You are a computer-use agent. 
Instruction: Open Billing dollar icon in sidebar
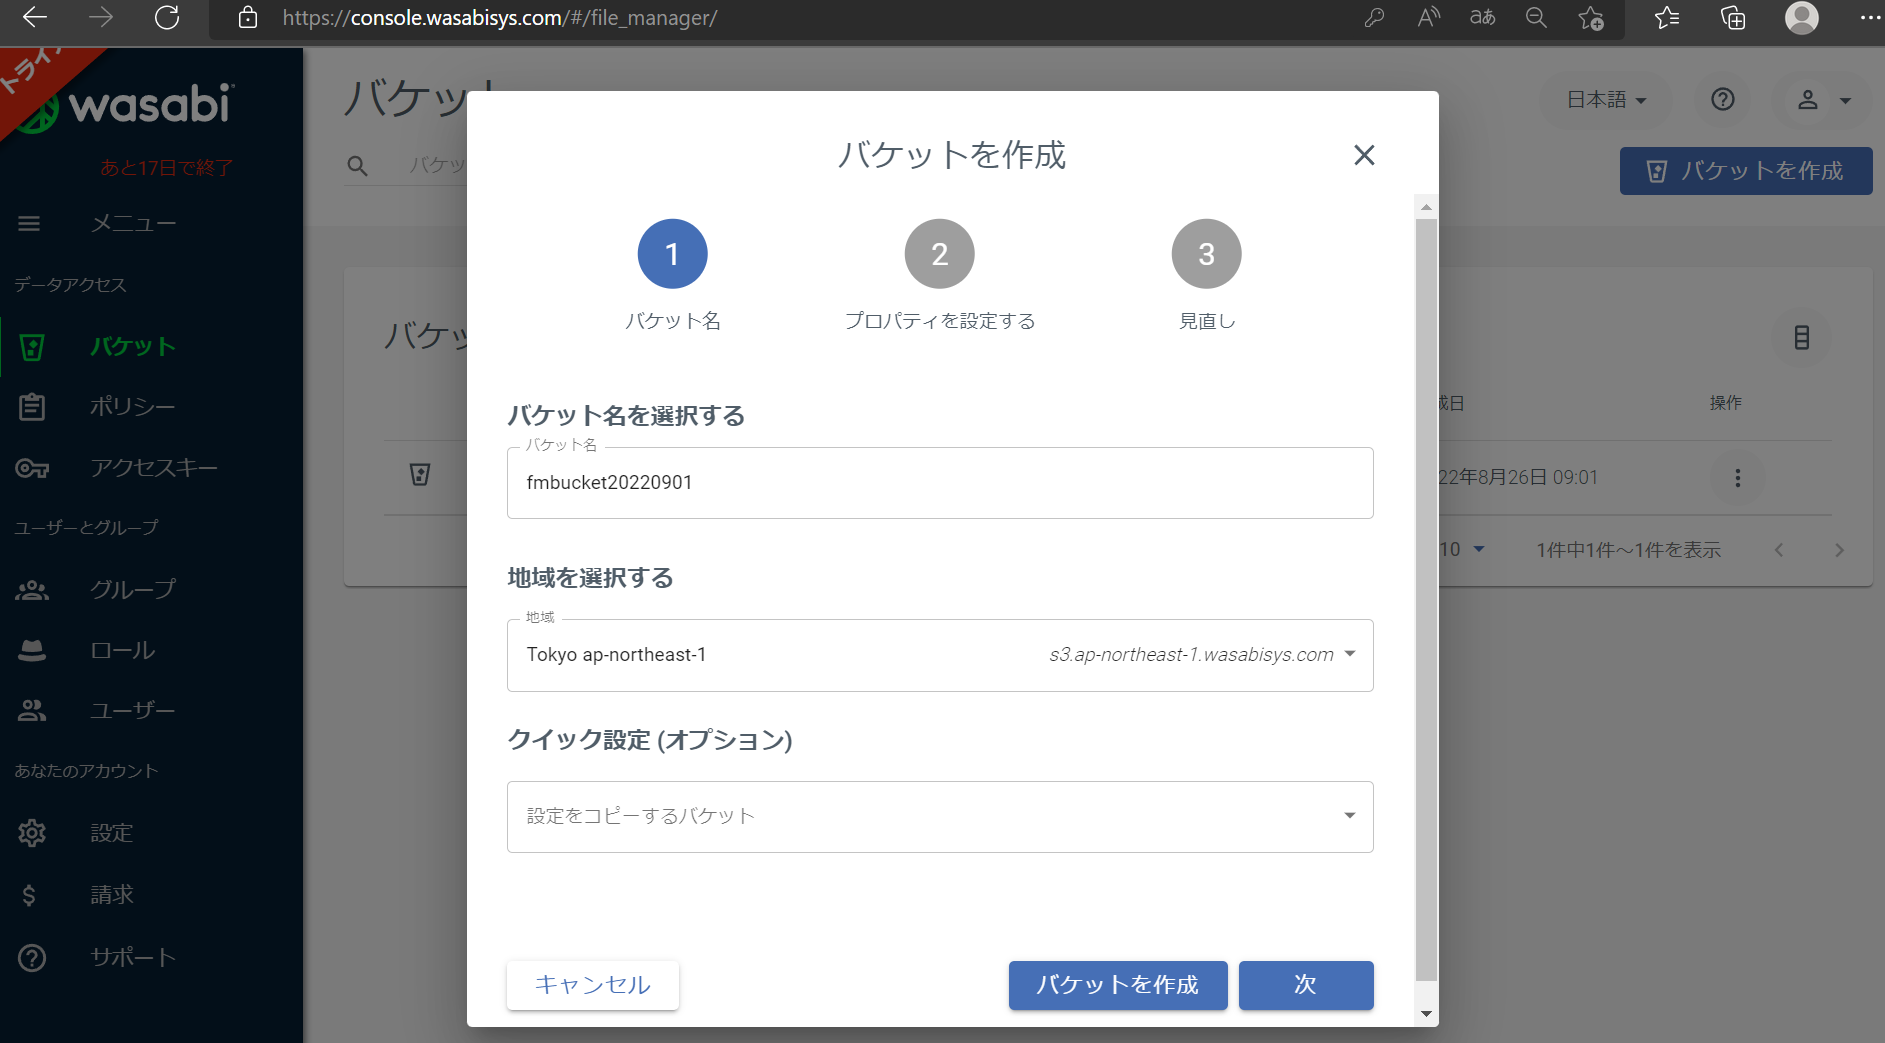[x=30, y=895]
